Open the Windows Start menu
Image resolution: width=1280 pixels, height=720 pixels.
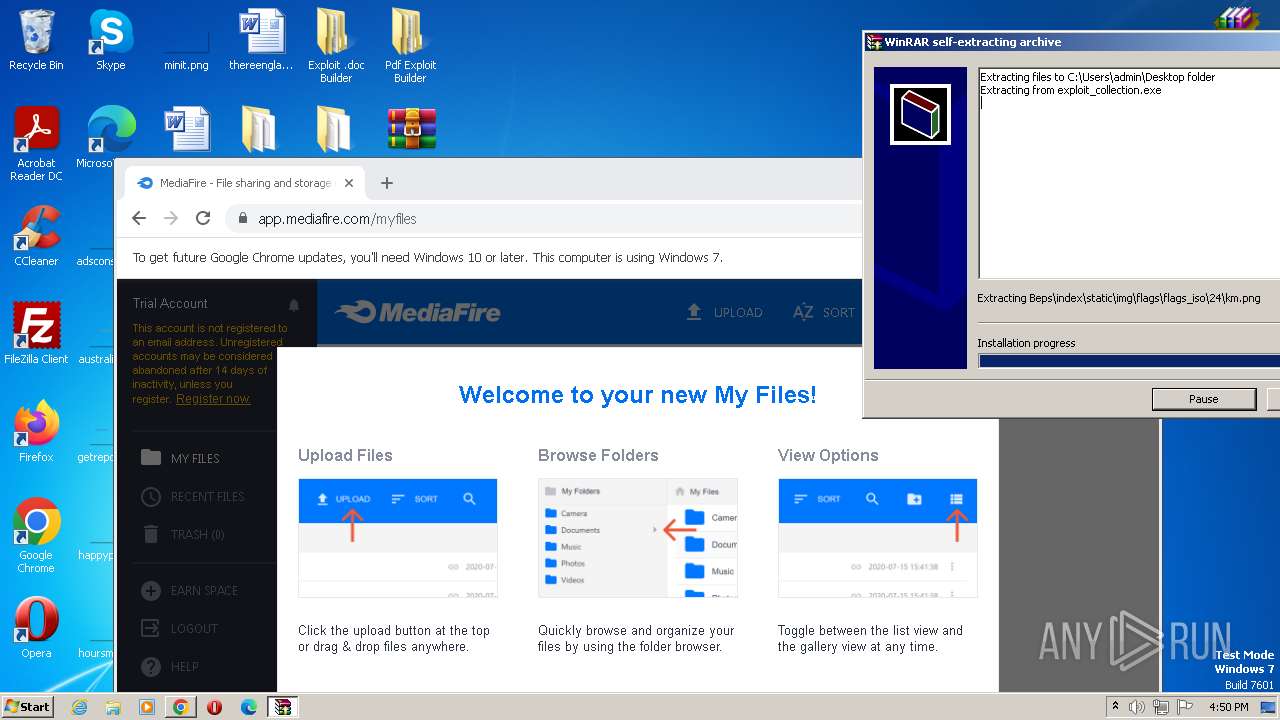click(28, 706)
